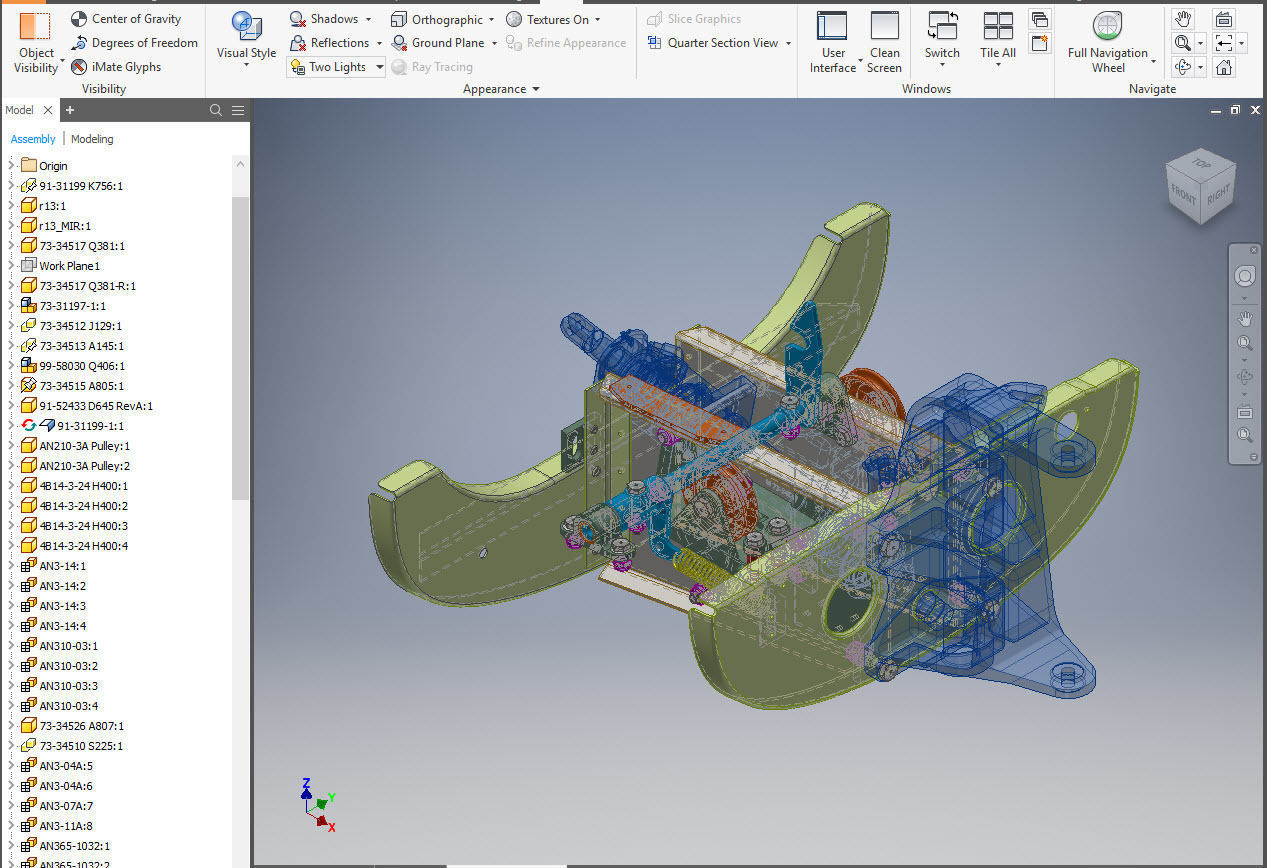Toggle Degrees of Freedom display

coord(134,43)
